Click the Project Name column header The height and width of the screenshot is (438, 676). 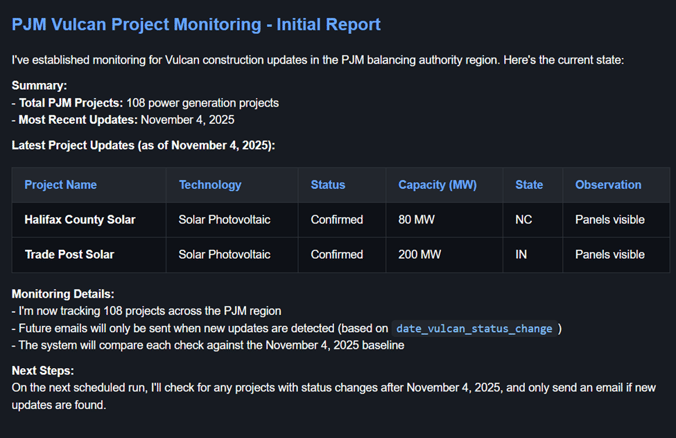pyautogui.click(x=60, y=185)
